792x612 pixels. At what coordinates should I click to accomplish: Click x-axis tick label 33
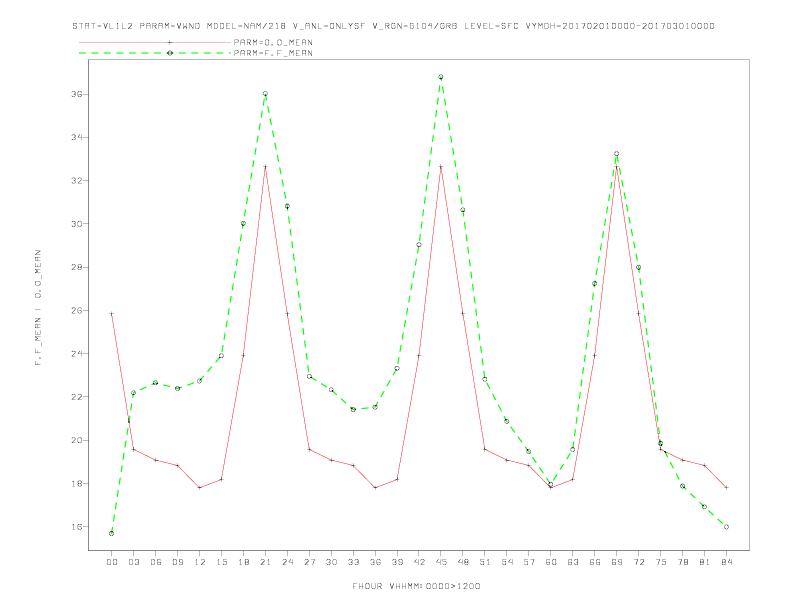pyautogui.click(x=353, y=562)
